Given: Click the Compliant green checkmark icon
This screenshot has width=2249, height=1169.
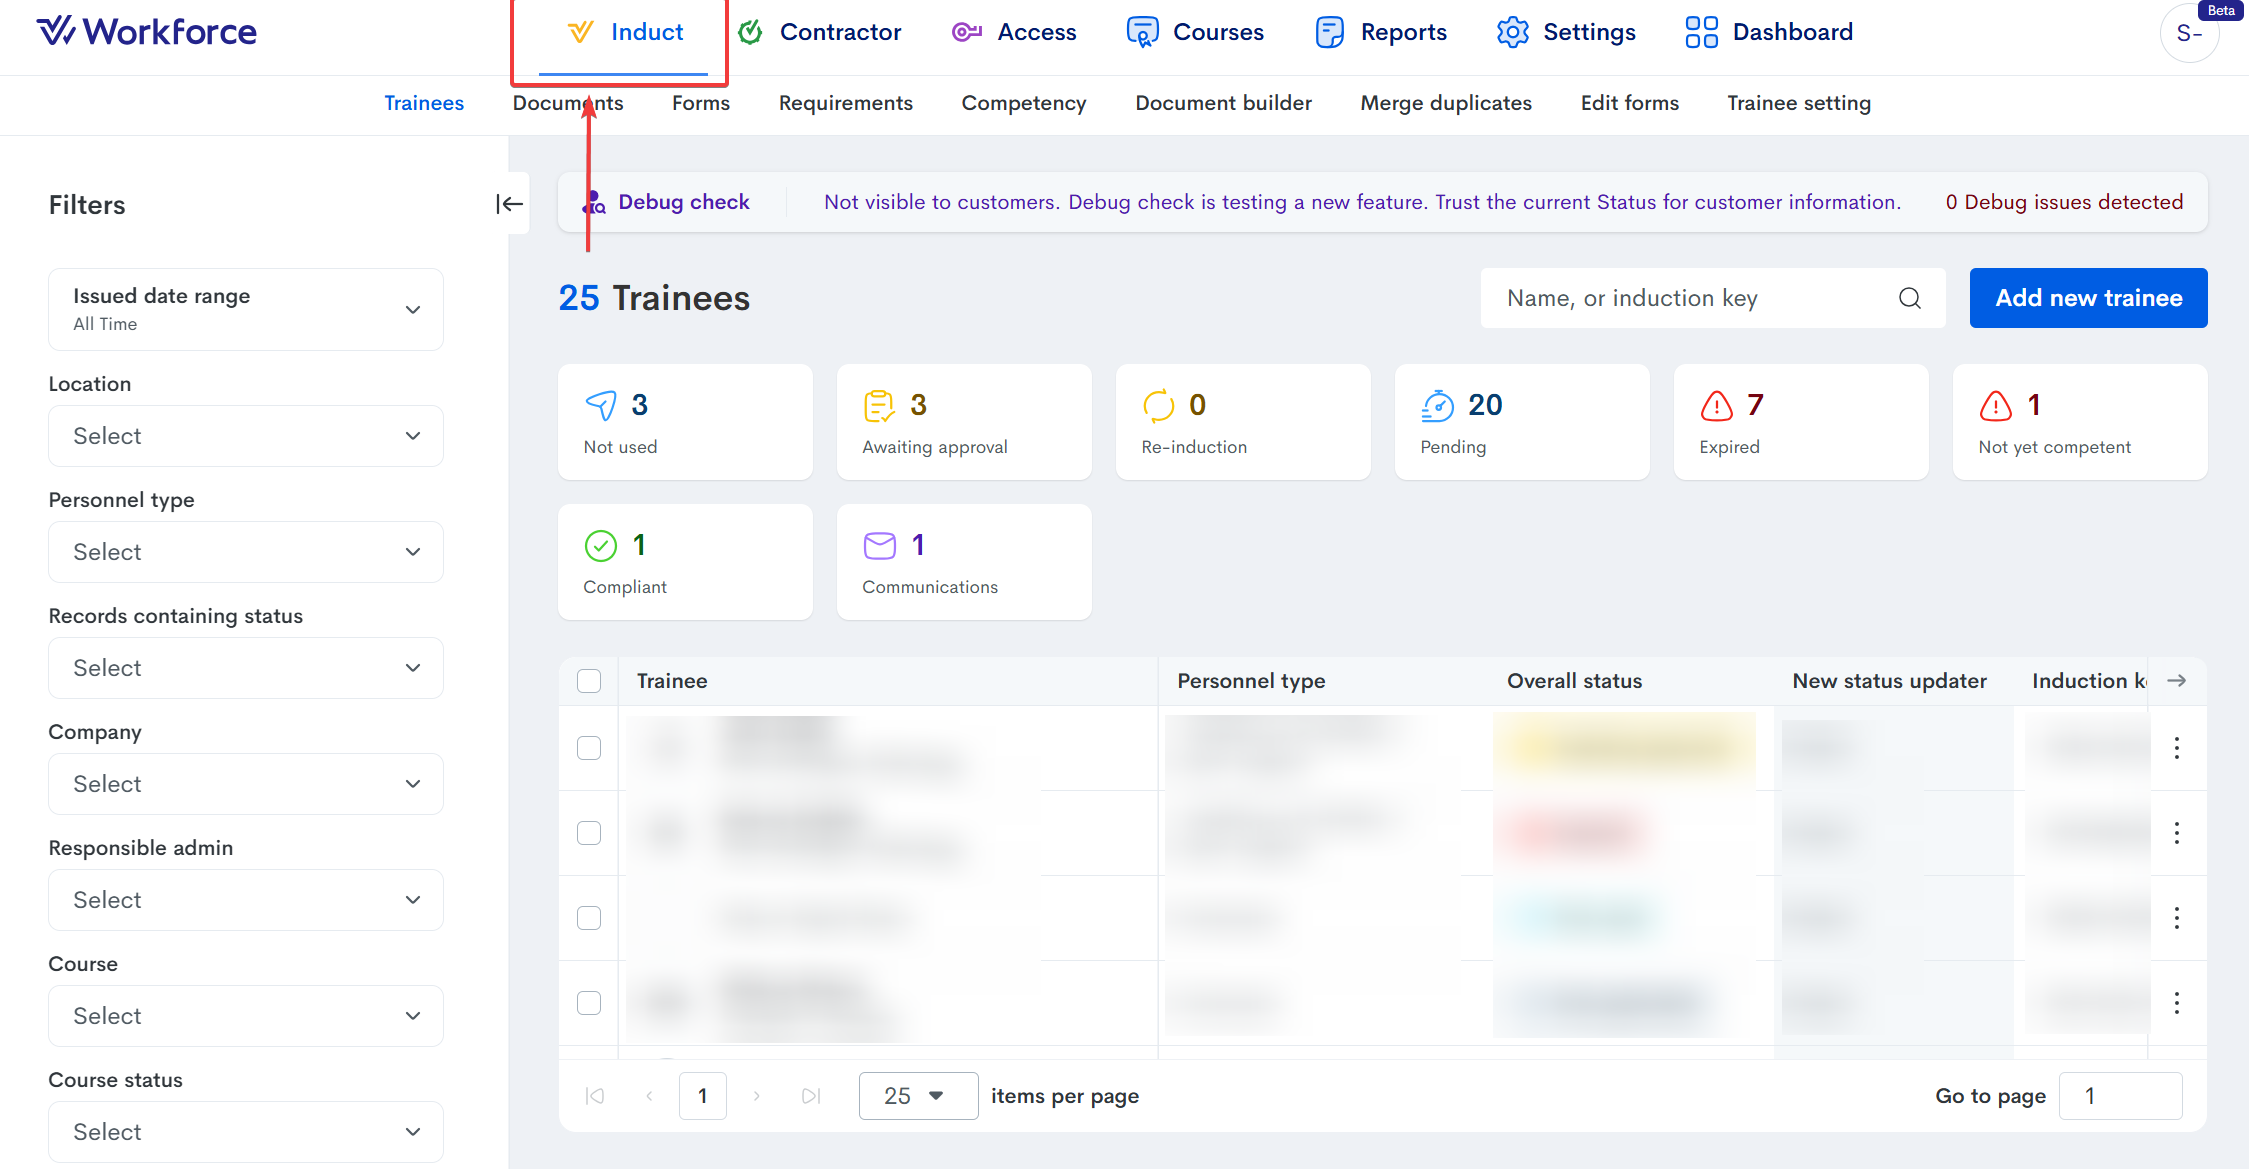Looking at the screenshot, I should [600, 545].
